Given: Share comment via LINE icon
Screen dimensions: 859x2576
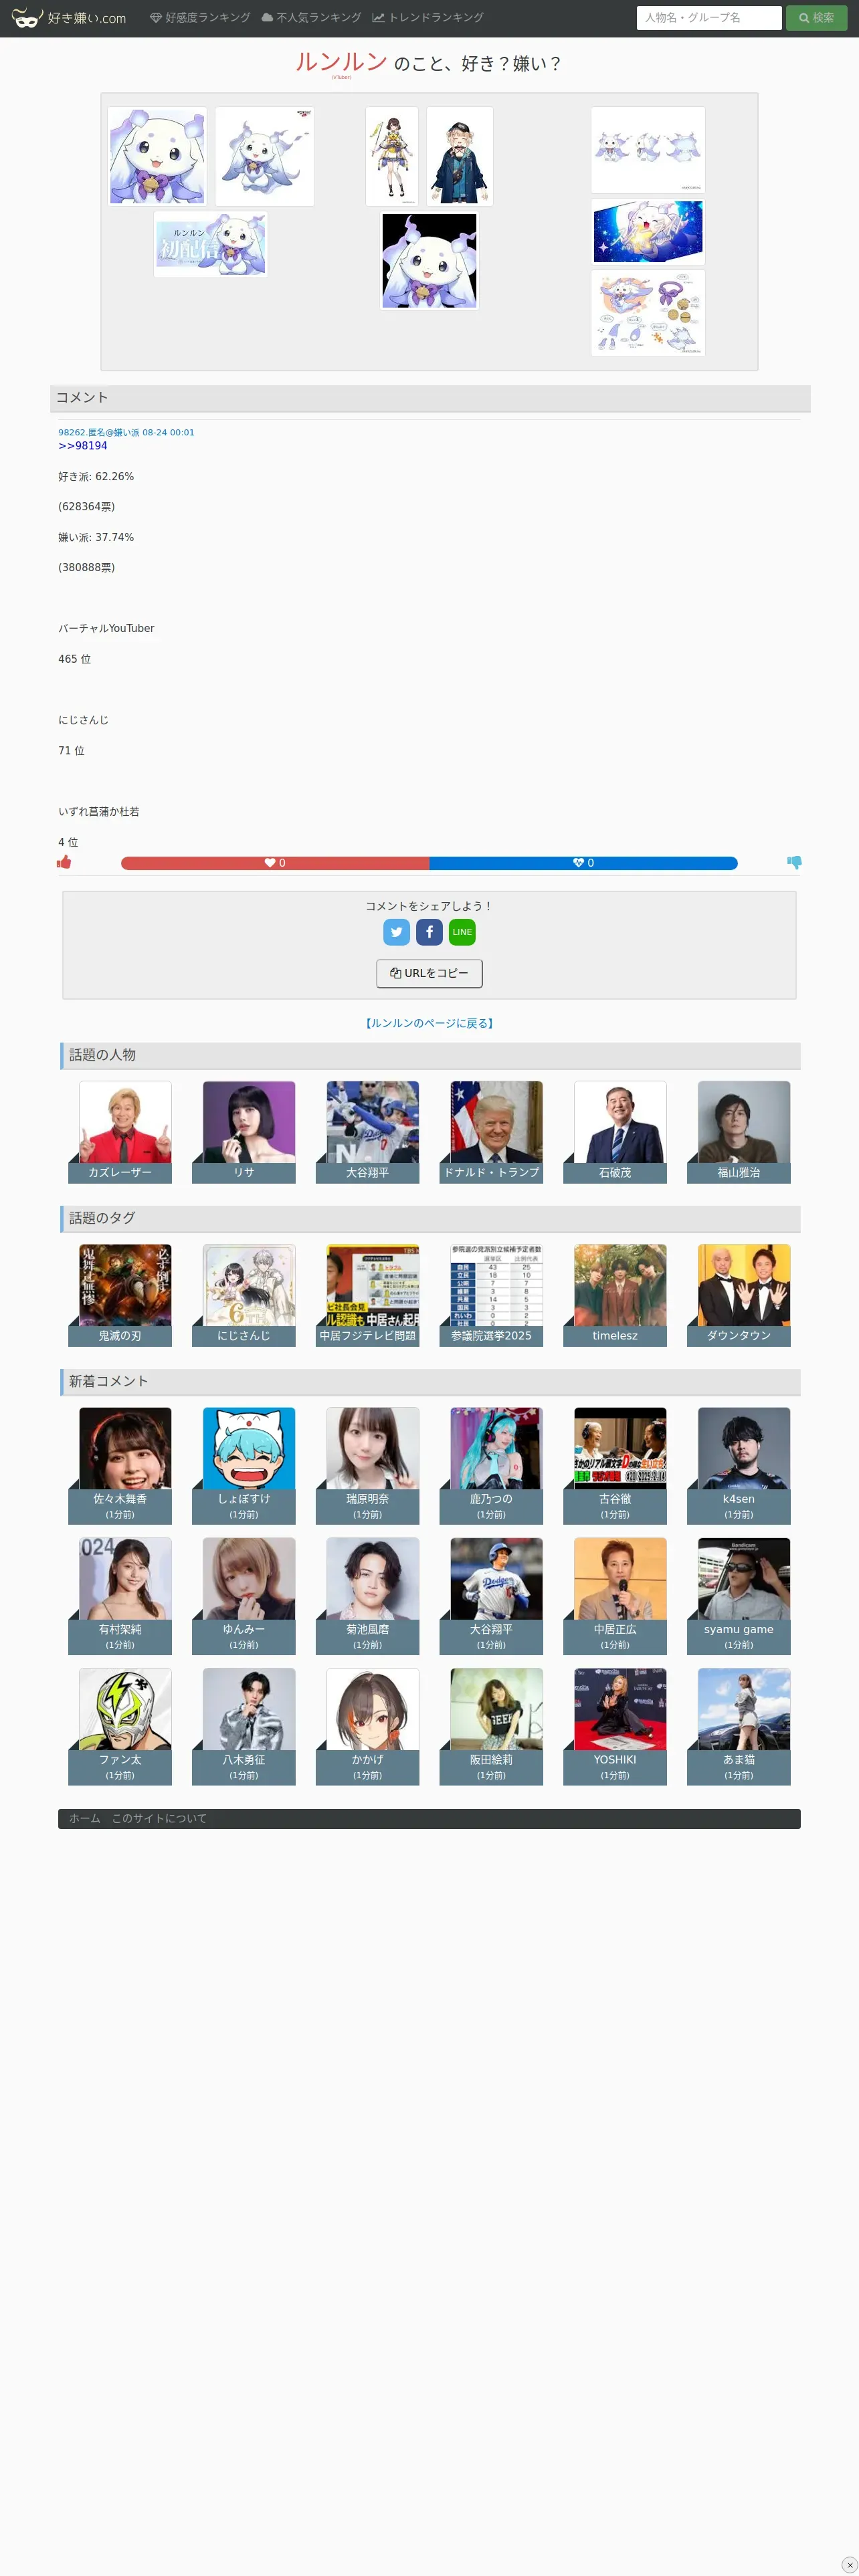Looking at the screenshot, I should tap(462, 932).
